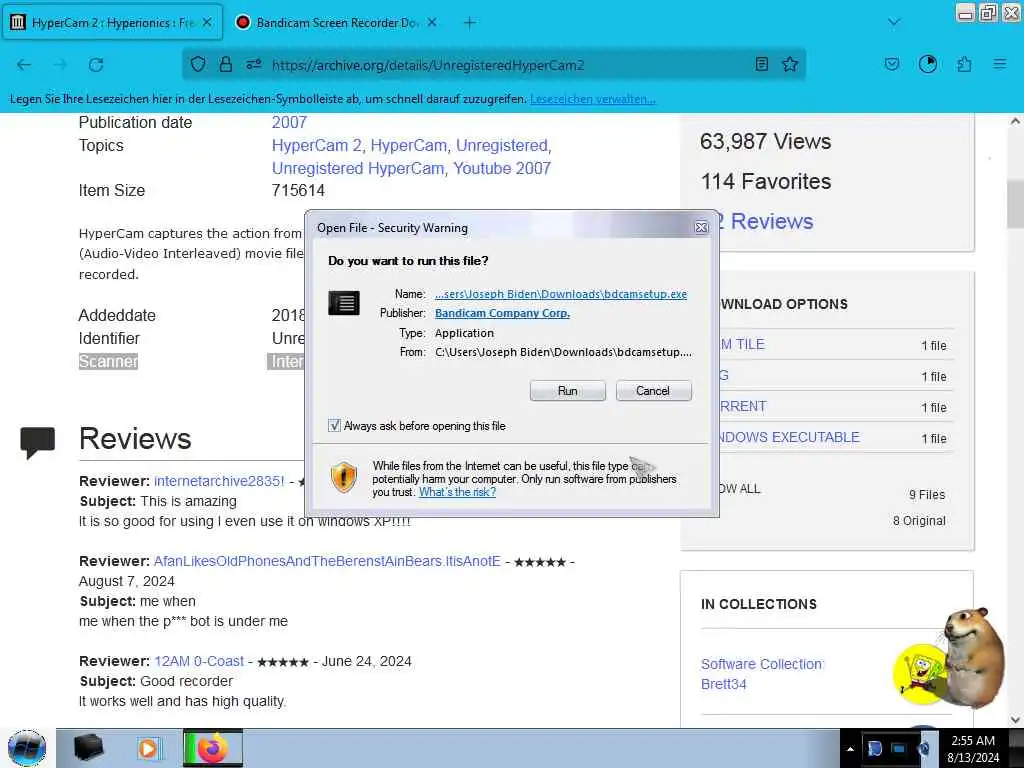Open reviewer AfanLikesOldPhonesAndTheBerenstAinBears profile
Viewport: 1024px width, 768px height.
pos(327,561)
